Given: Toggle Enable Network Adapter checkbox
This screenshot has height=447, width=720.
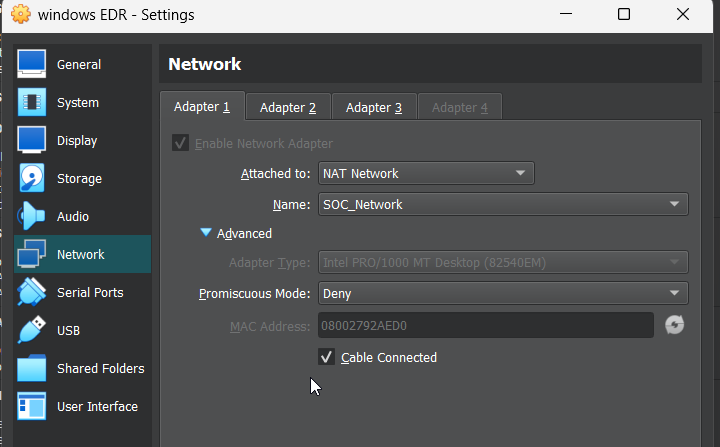Looking at the screenshot, I should pyautogui.click(x=181, y=143).
